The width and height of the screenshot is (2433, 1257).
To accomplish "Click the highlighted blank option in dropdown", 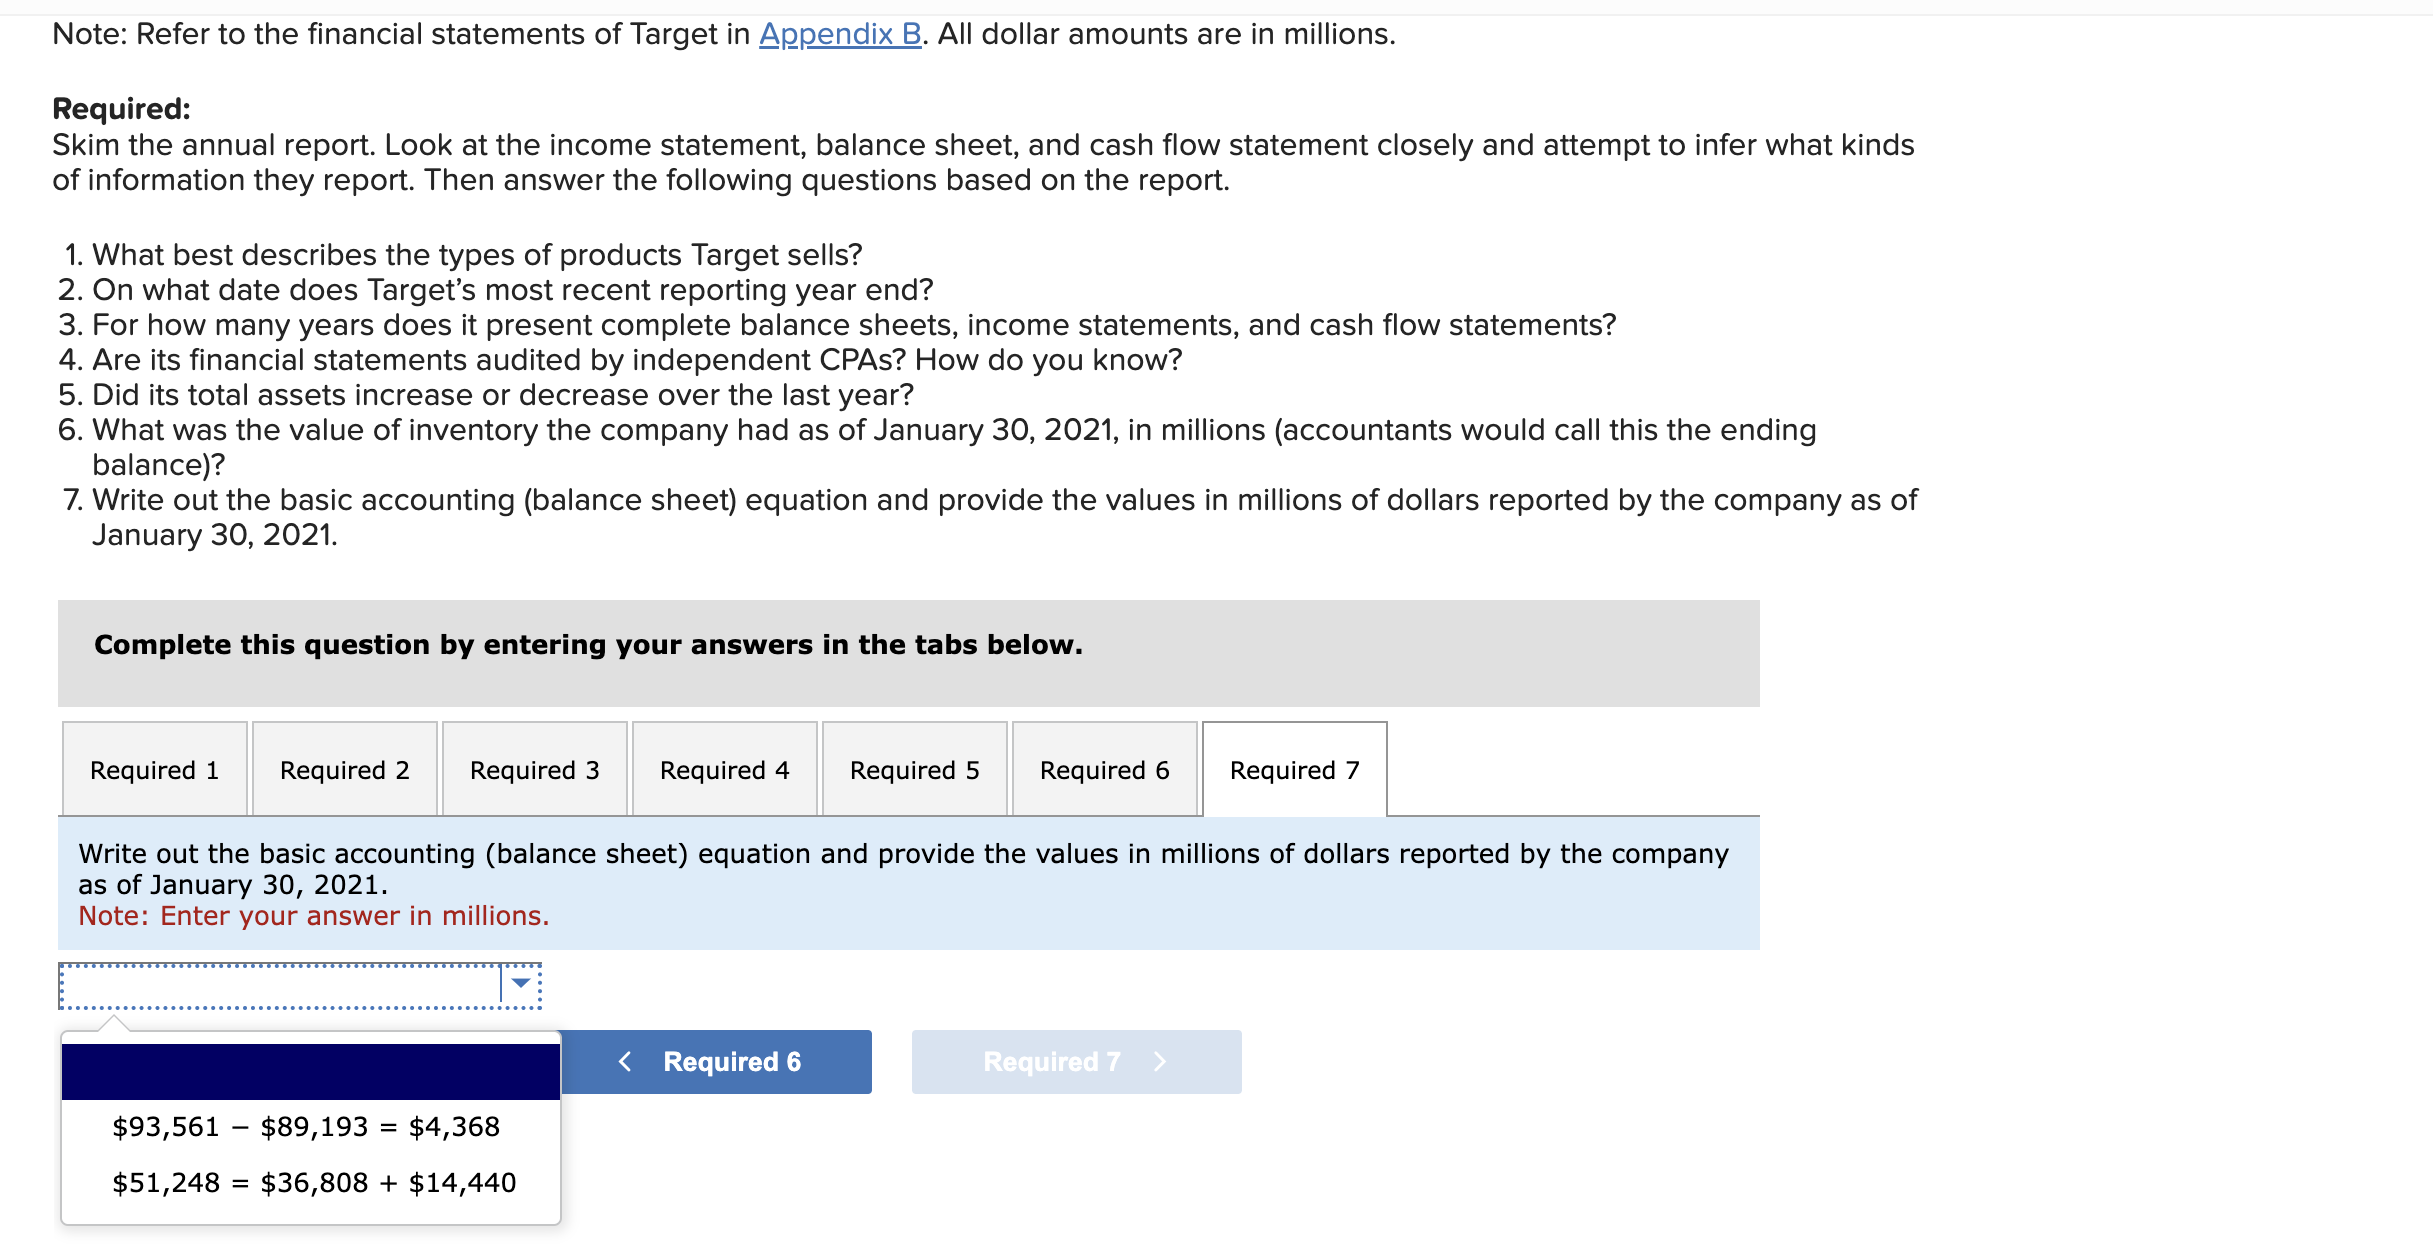I will tap(310, 1068).
